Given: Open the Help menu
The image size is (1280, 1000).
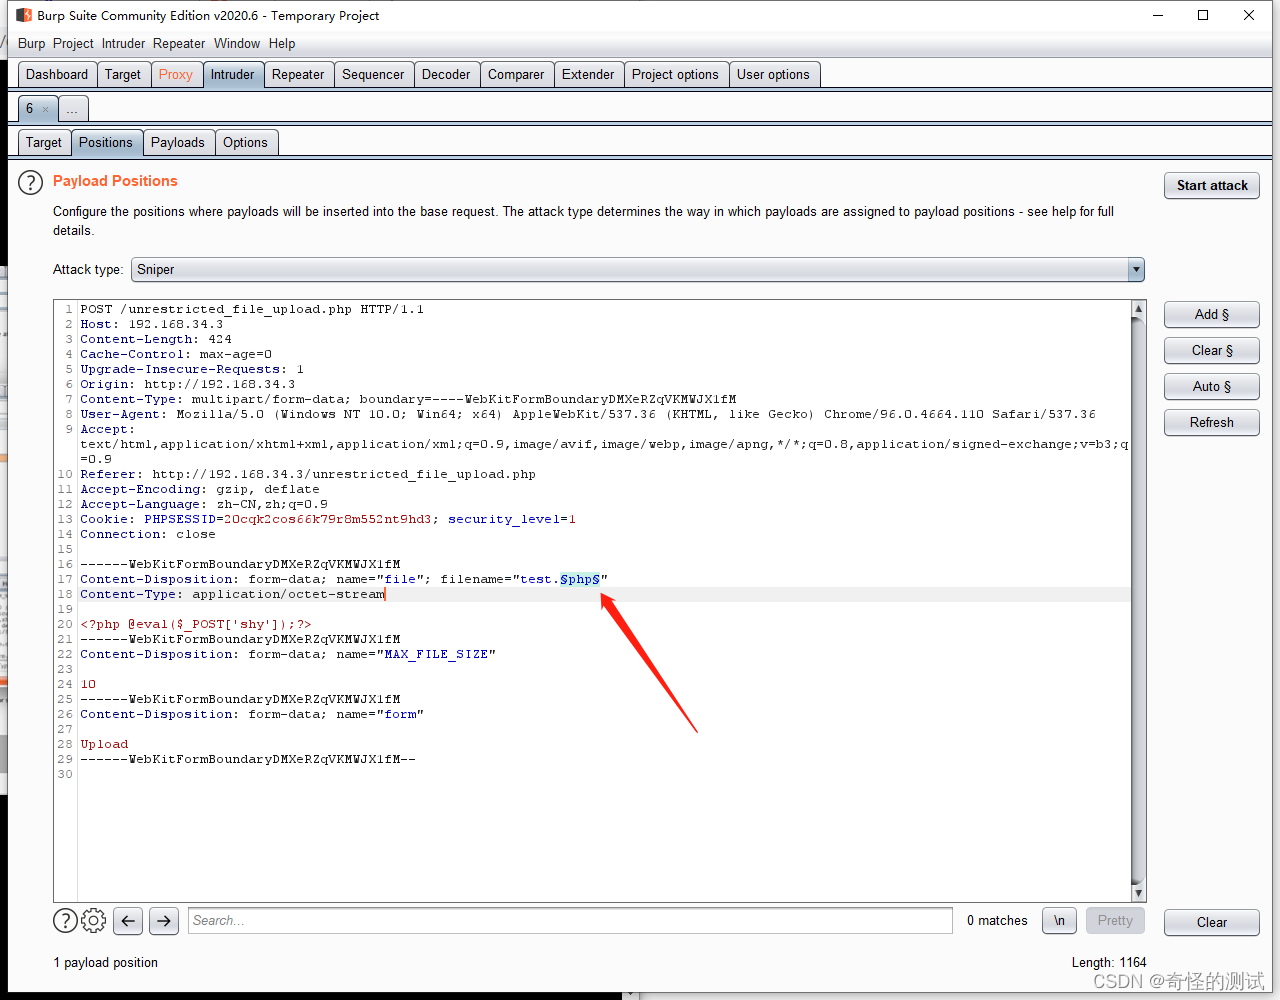Looking at the screenshot, I should [282, 44].
